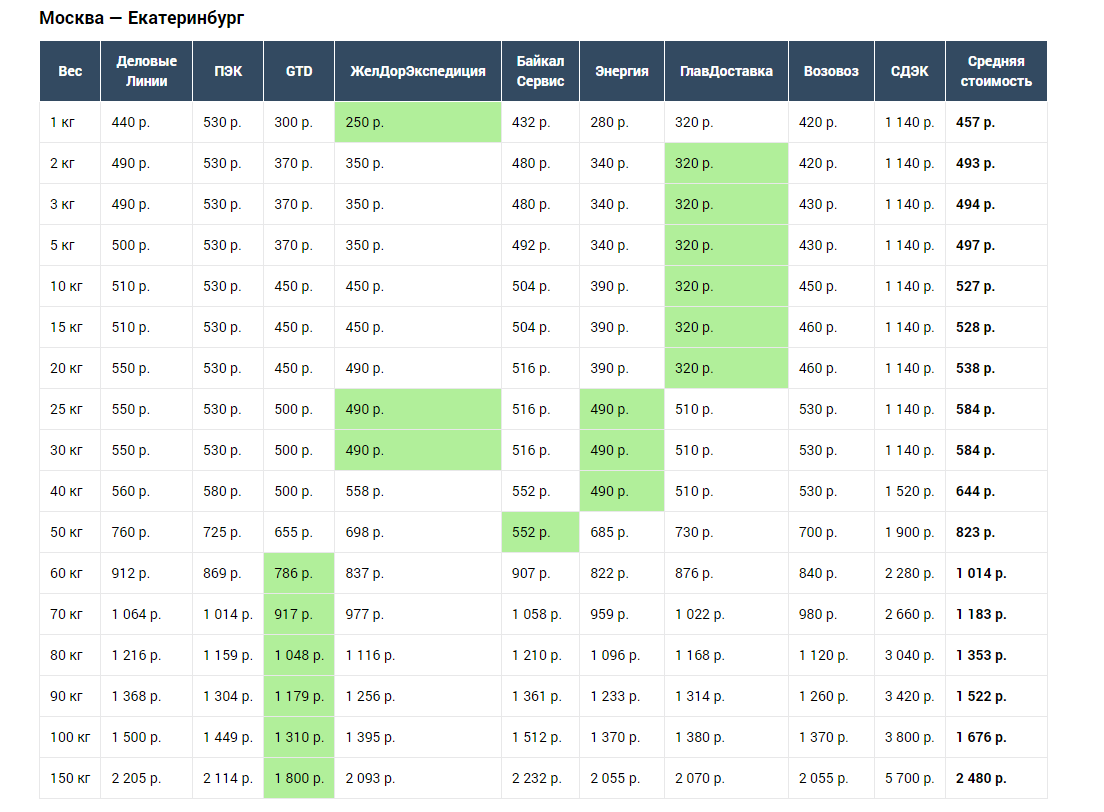Select the ЖелДорЭкспедиция column header
This screenshot has width=1104, height=812.
click(x=418, y=71)
